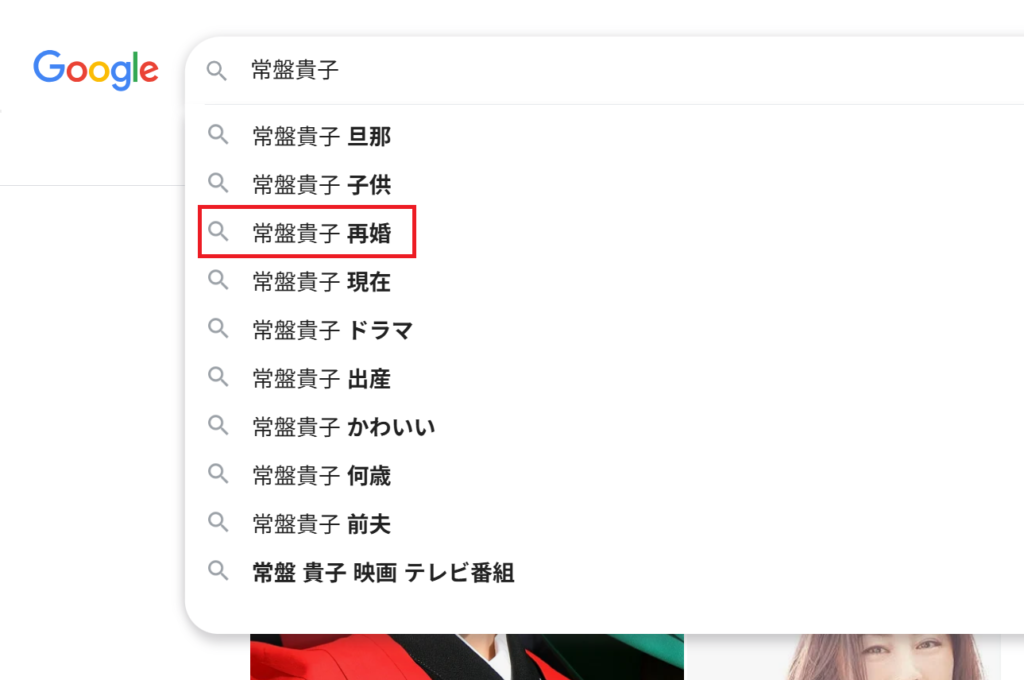The width and height of the screenshot is (1024, 680).
Task: Click the magnifier icon beside 現在 suggestion
Action: [x=218, y=281]
